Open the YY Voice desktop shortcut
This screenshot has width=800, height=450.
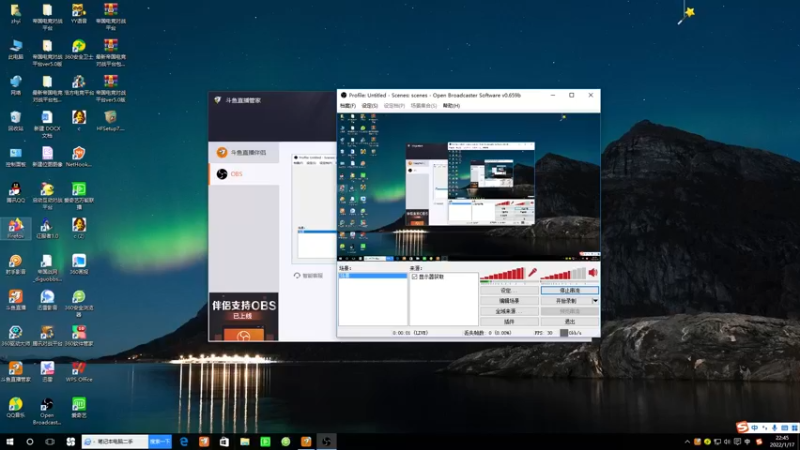point(79,13)
